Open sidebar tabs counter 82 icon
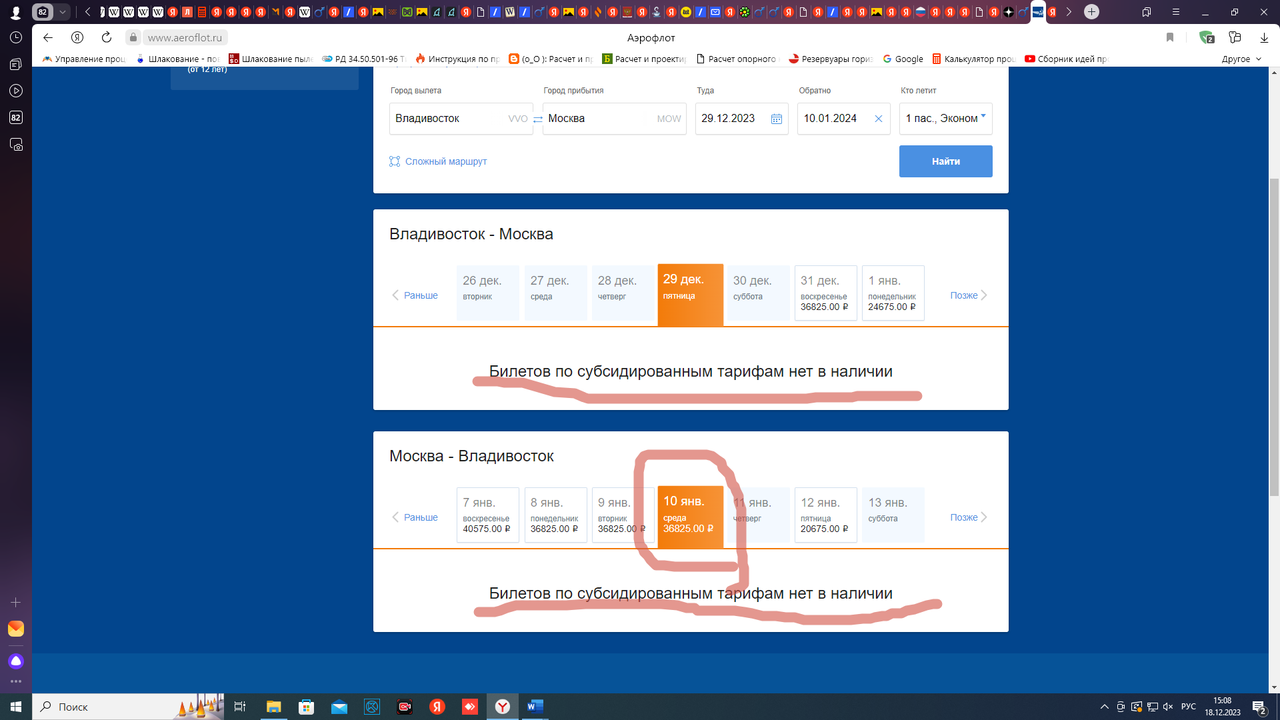This screenshot has height=720, width=1280. [16, 117]
